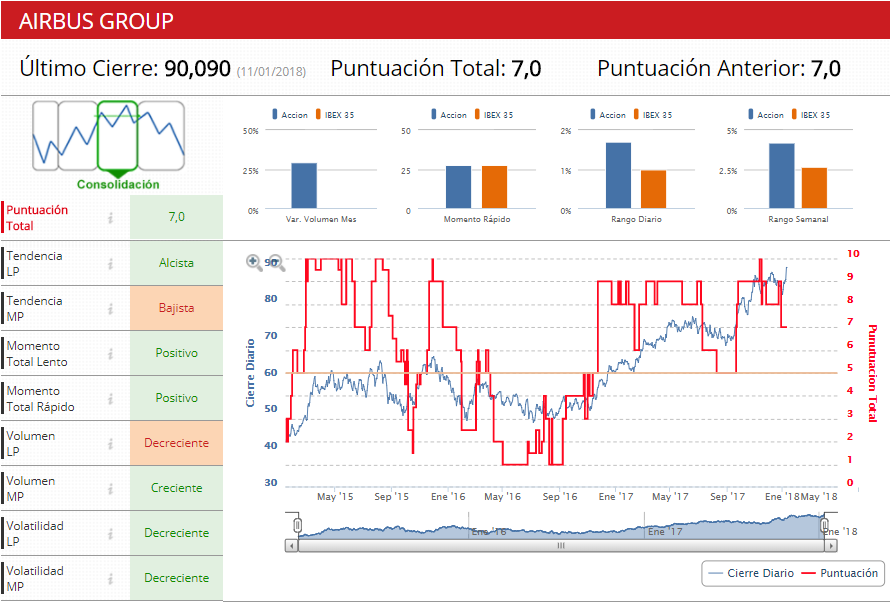
Task: Click the Puntuación Anterior: 7,0 text
Action: [718, 68]
